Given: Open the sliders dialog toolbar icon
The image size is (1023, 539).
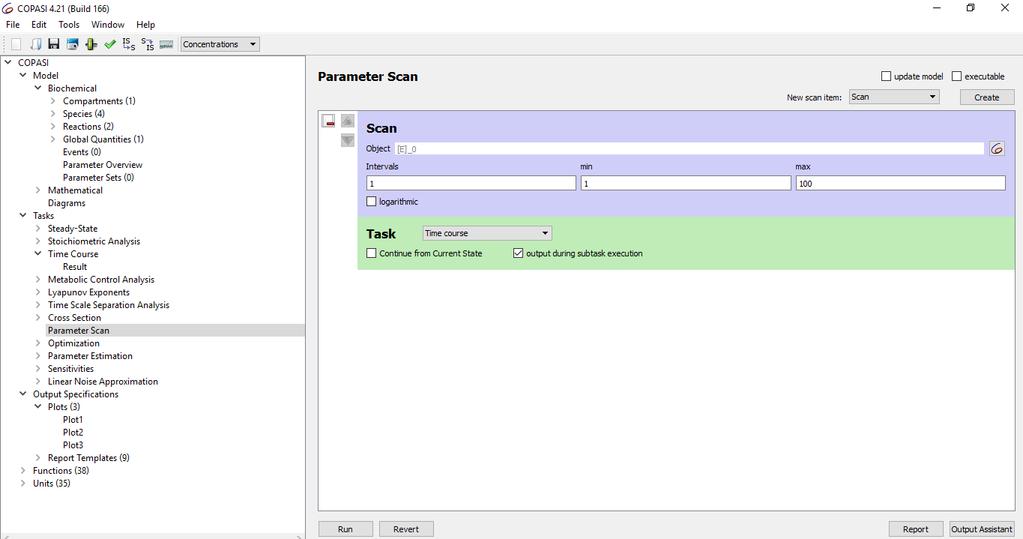Looking at the screenshot, I should 166,44.
